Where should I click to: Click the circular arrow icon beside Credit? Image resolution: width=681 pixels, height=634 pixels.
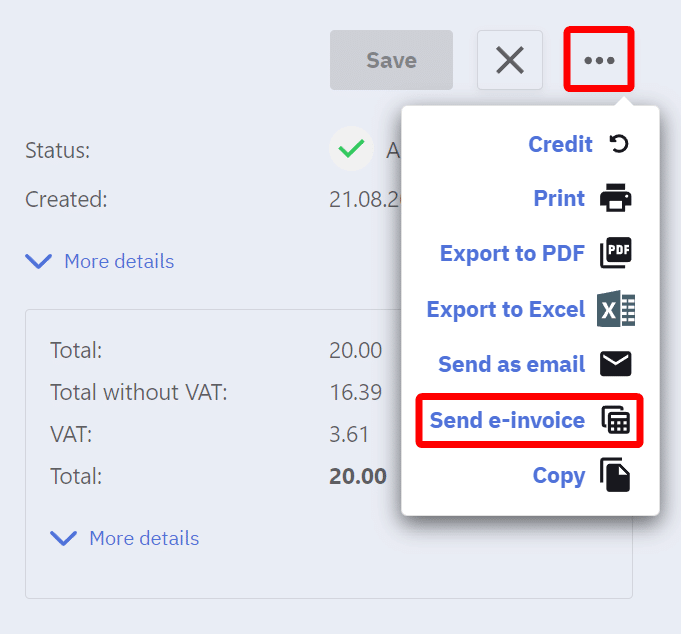click(619, 144)
